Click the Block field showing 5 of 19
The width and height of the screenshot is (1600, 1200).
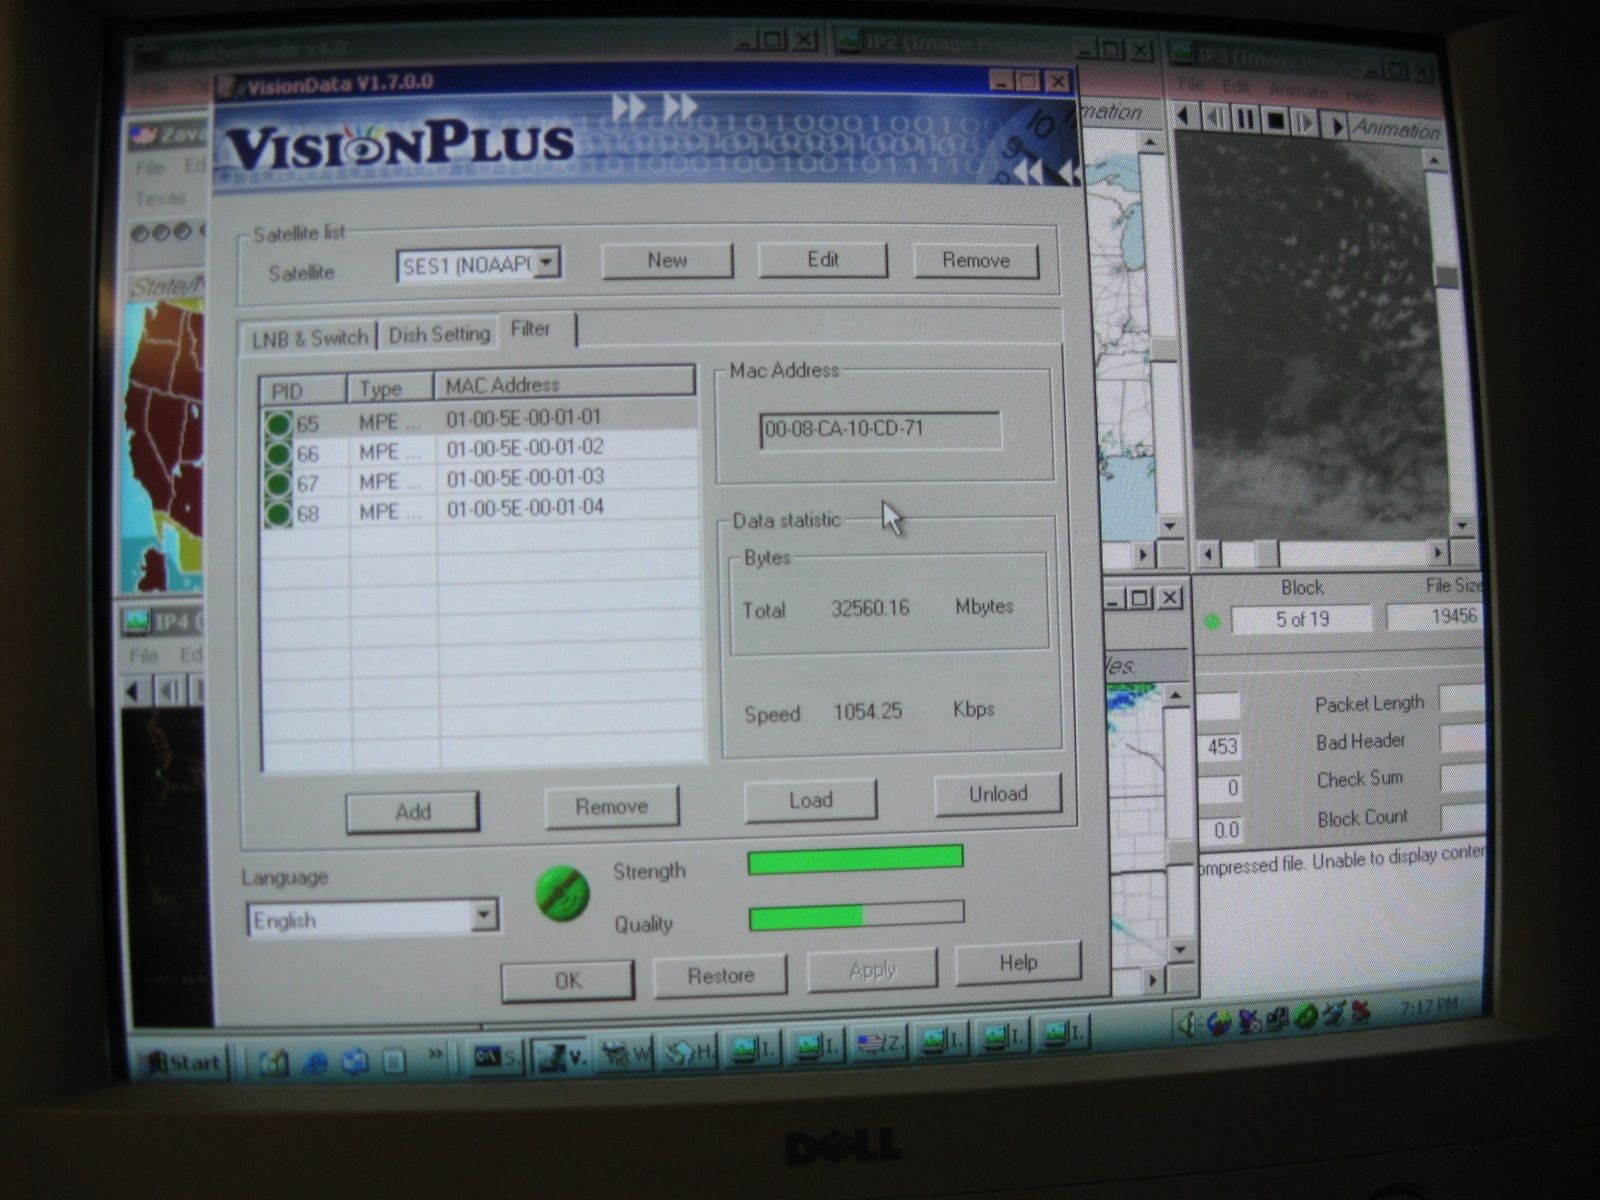click(x=1302, y=620)
